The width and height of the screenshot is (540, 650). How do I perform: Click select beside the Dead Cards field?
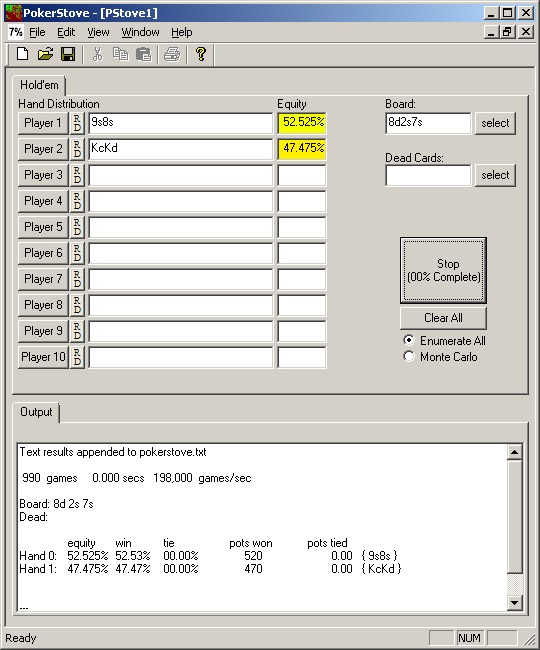(x=495, y=175)
